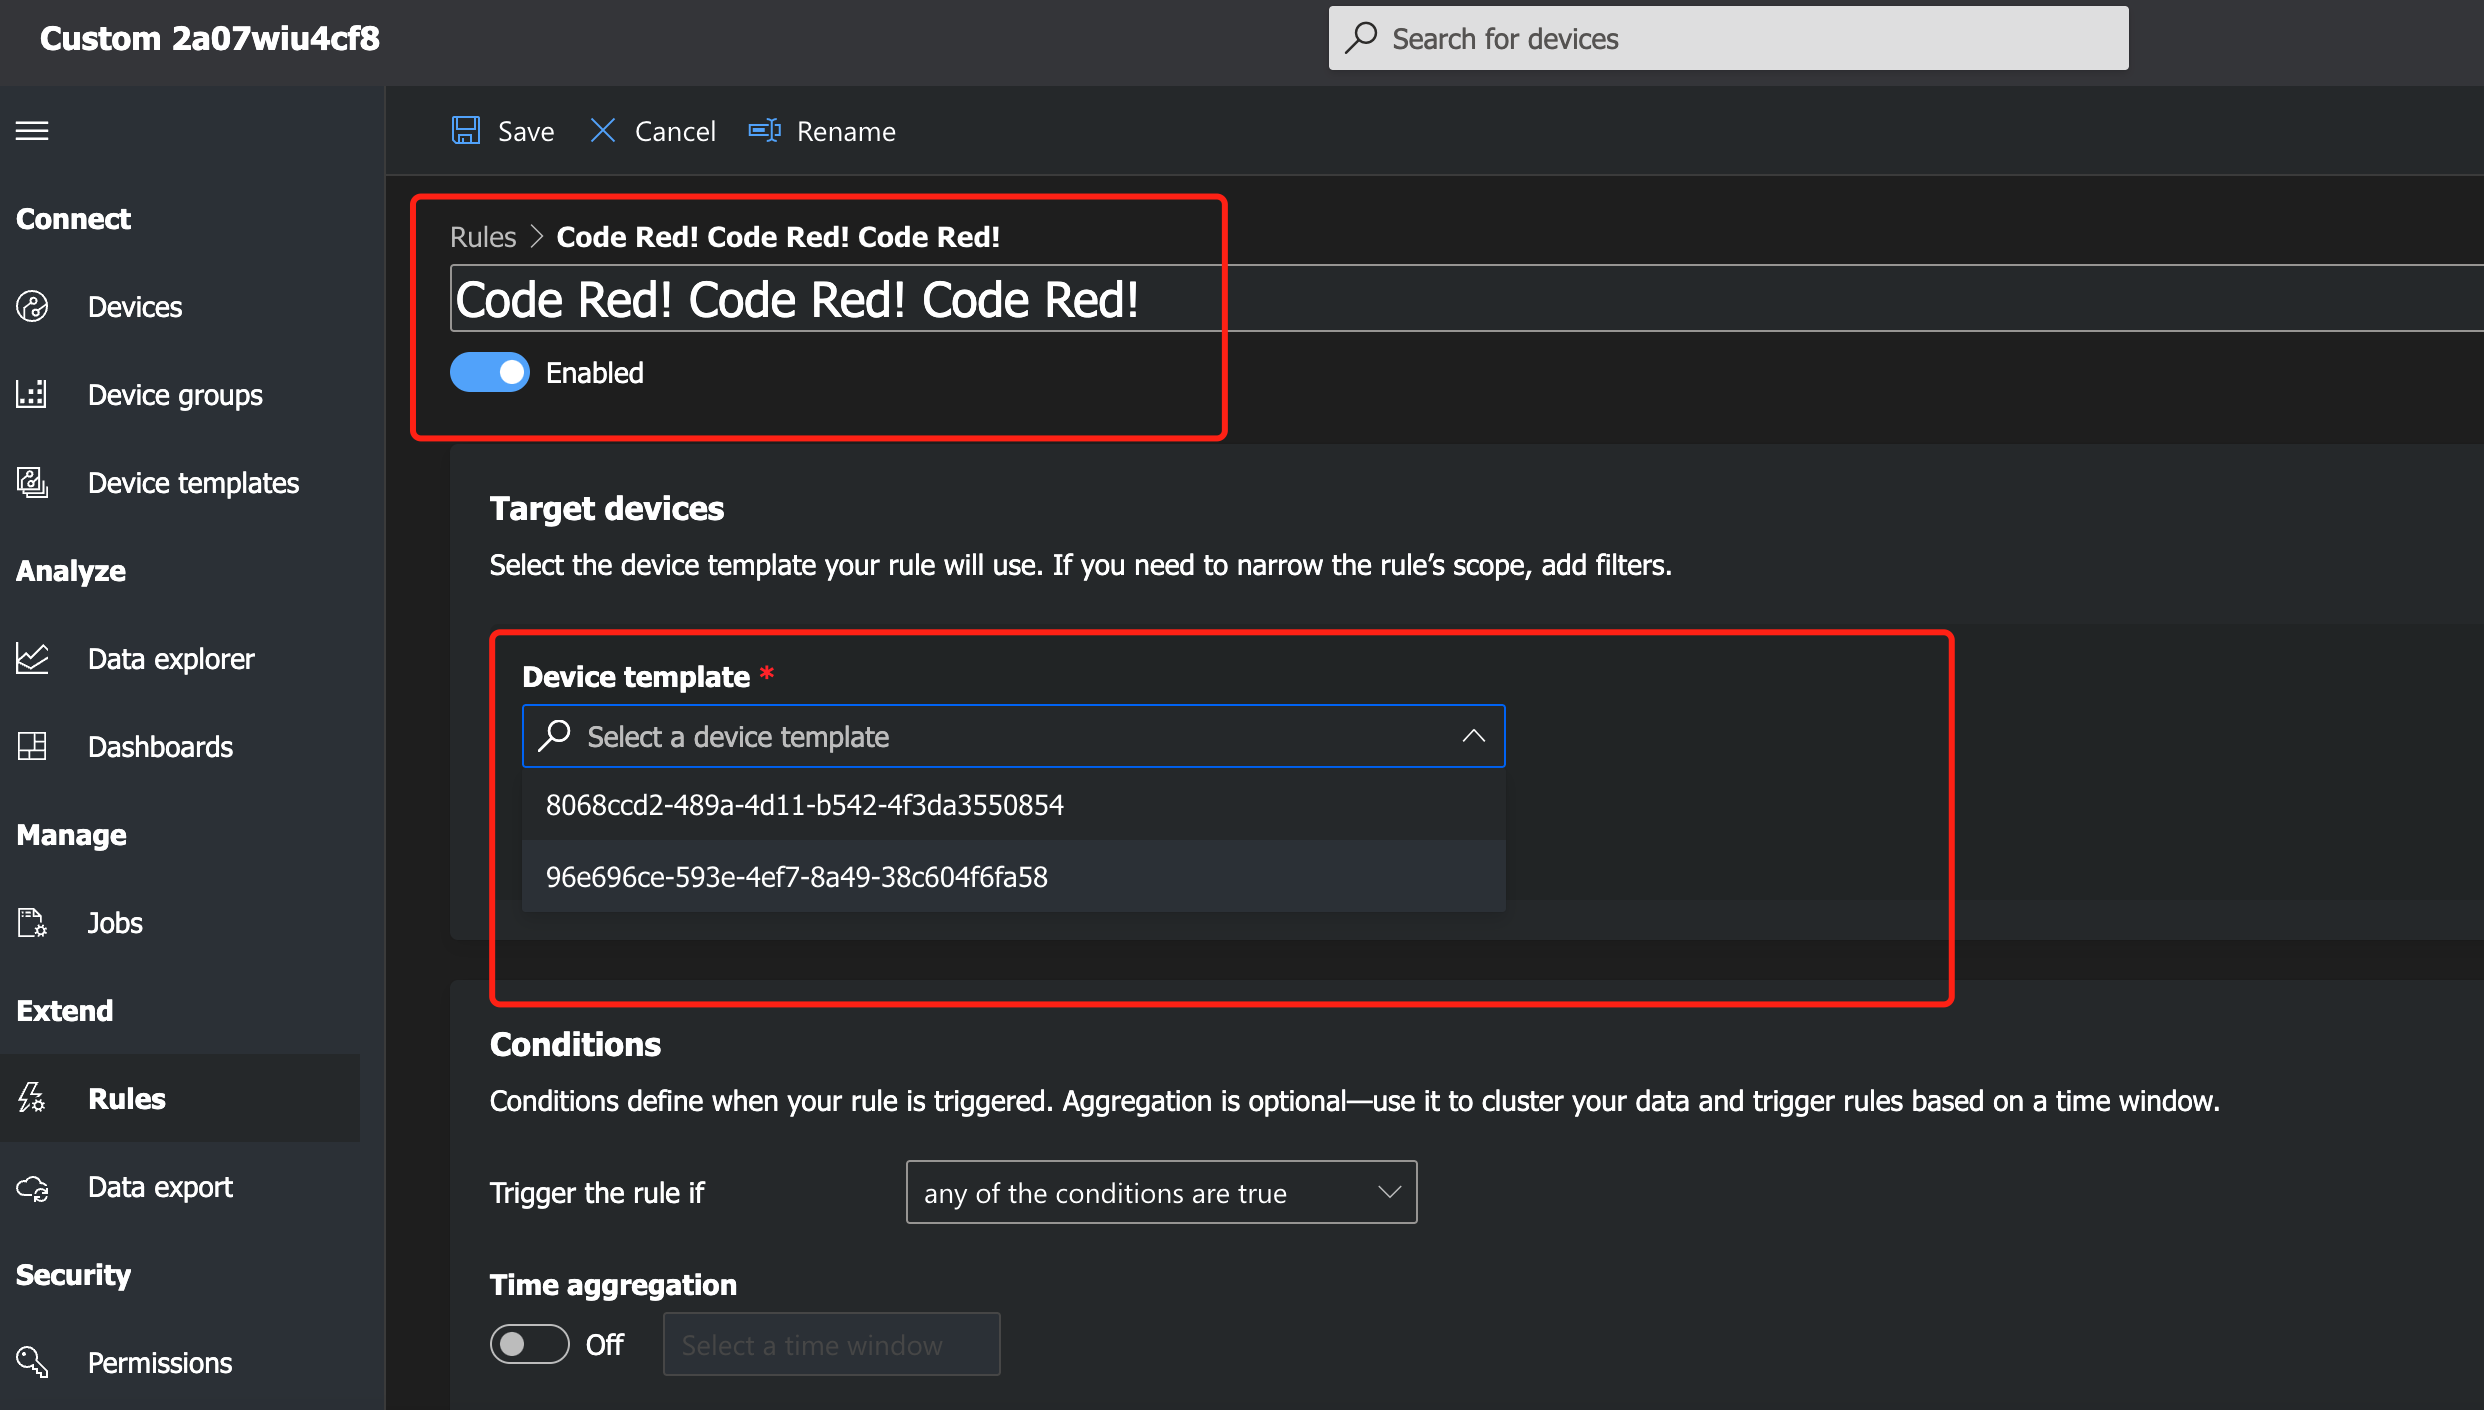This screenshot has height=1410, width=2484.
Task: Open Jobs in the sidebar
Action: (x=115, y=923)
